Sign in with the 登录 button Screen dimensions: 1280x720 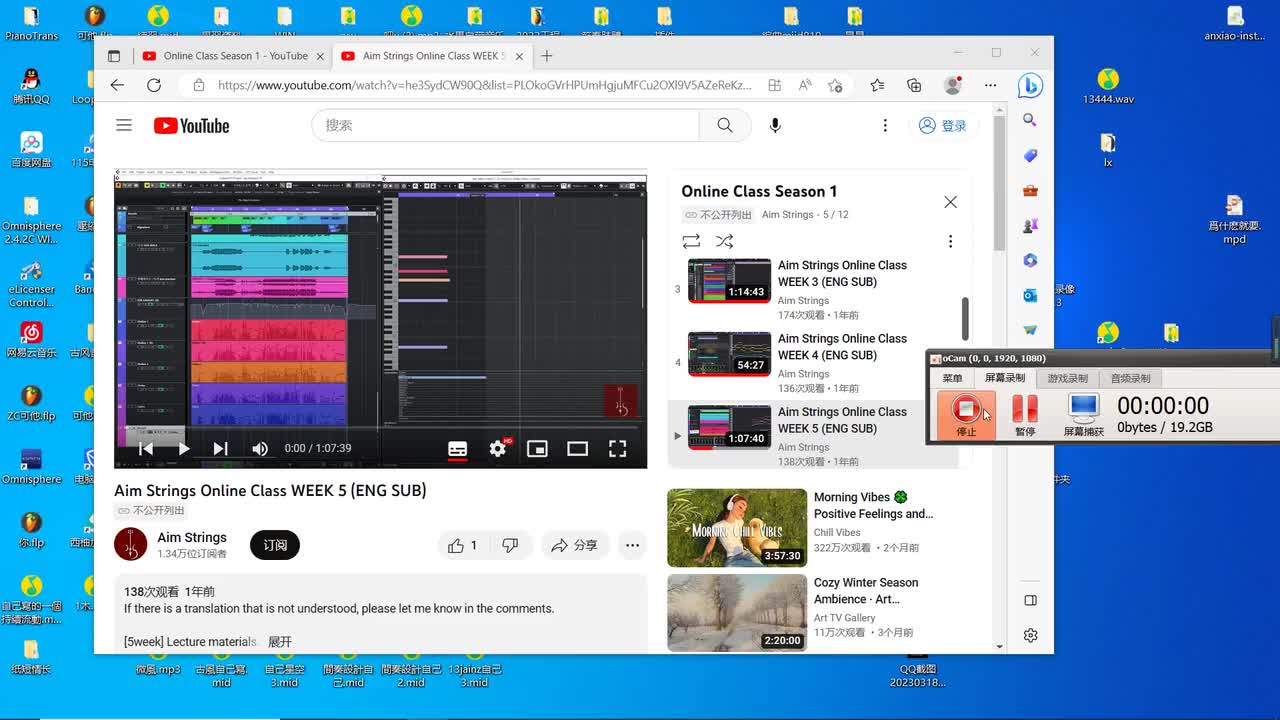click(x=943, y=125)
